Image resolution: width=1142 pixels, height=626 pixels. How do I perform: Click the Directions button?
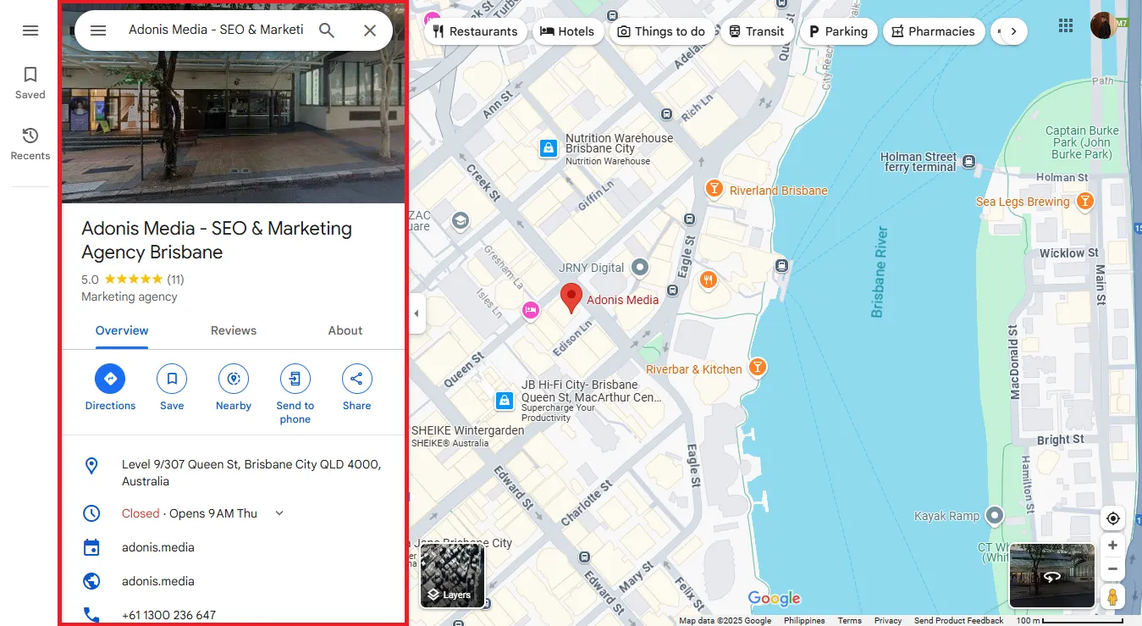[110, 388]
